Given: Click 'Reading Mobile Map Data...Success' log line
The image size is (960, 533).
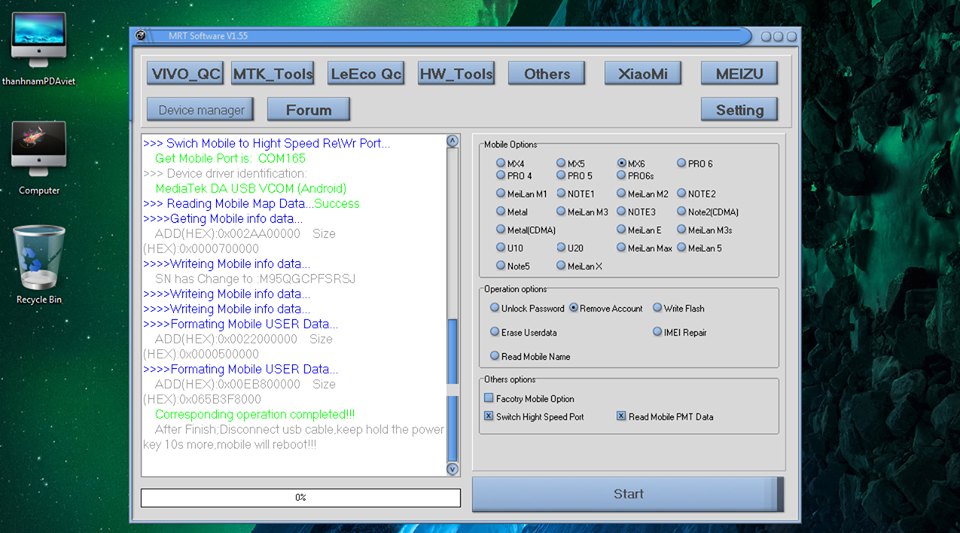Looking at the screenshot, I should click(x=251, y=204).
